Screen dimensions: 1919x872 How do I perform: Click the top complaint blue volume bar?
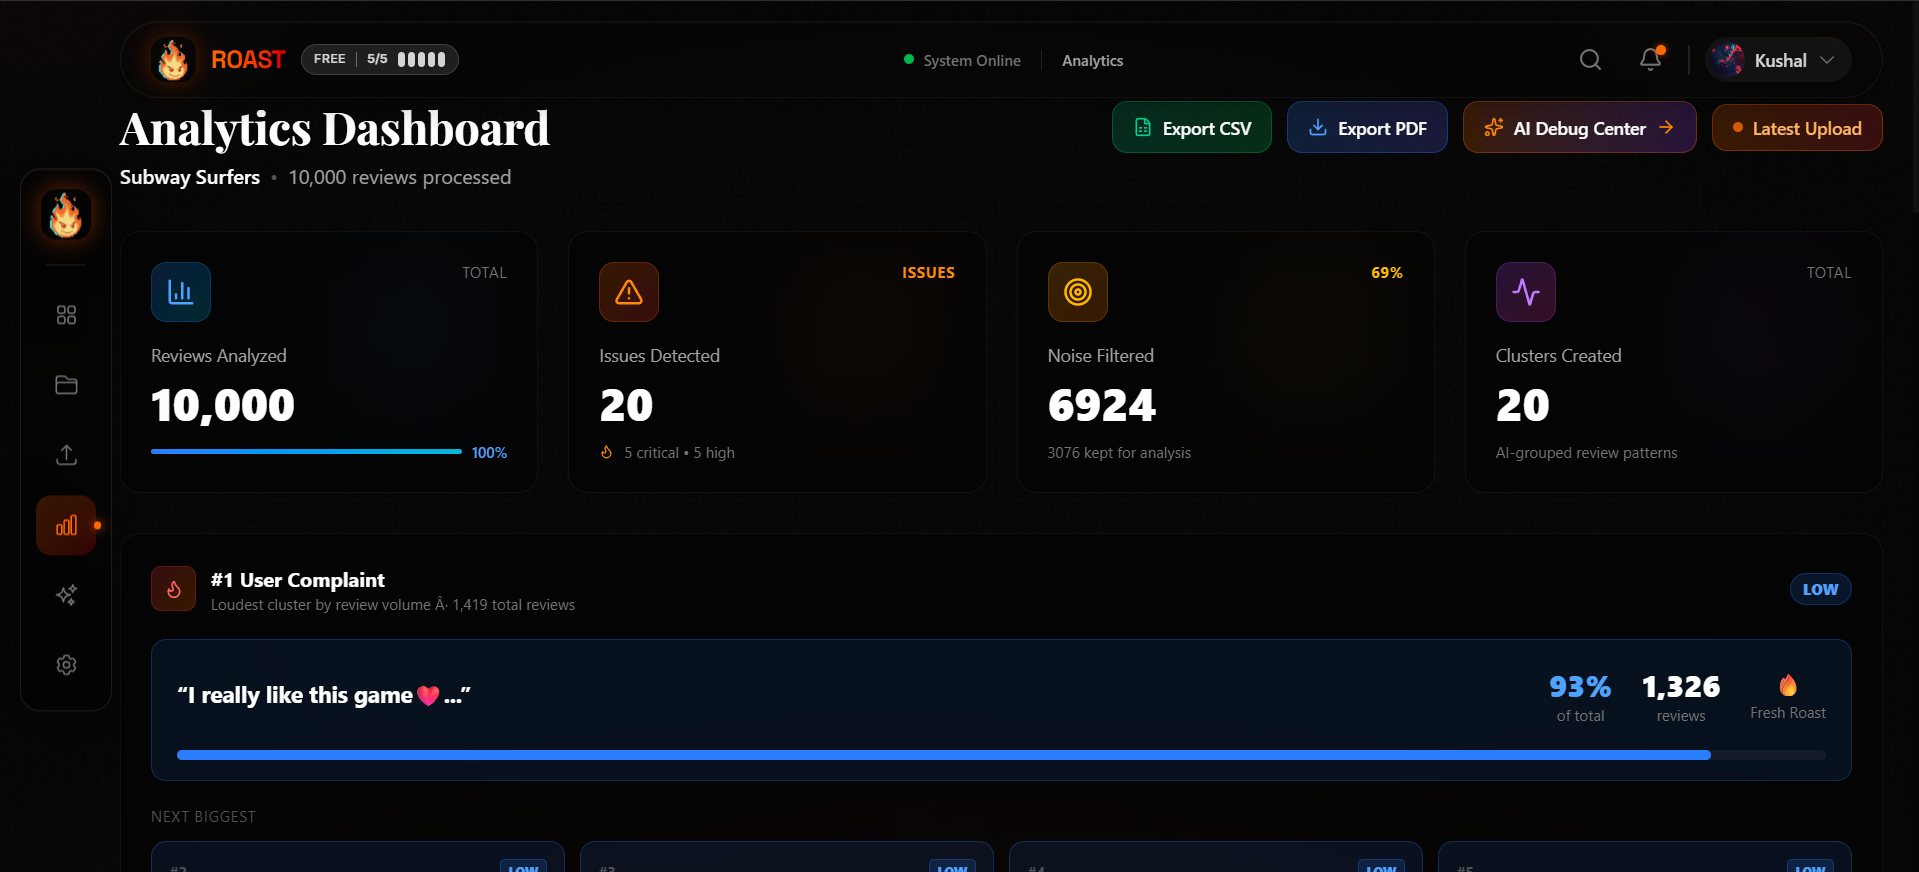[x=1001, y=755]
